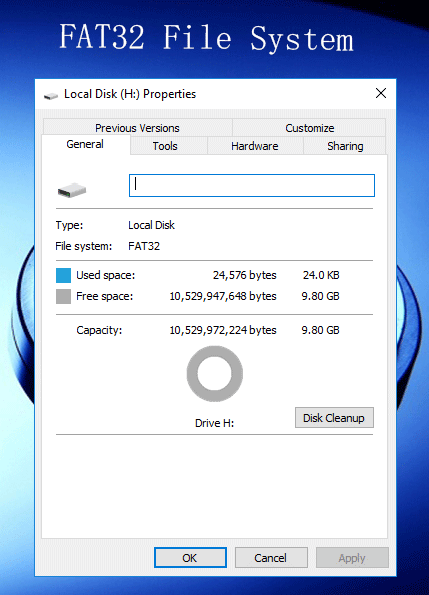The height and width of the screenshot is (595, 429).
Task: Open the Previous Versions tab
Action: point(137,128)
